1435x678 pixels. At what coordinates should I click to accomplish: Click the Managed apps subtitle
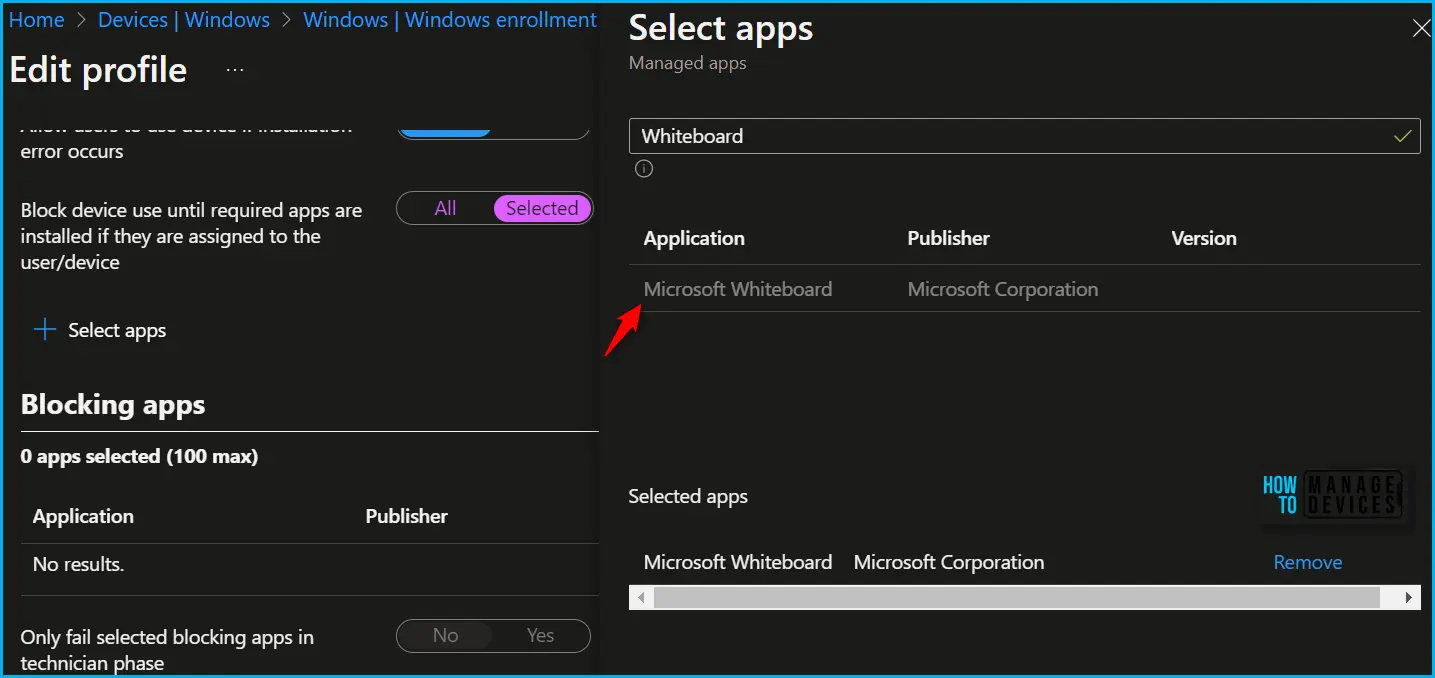click(x=687, y=63)
